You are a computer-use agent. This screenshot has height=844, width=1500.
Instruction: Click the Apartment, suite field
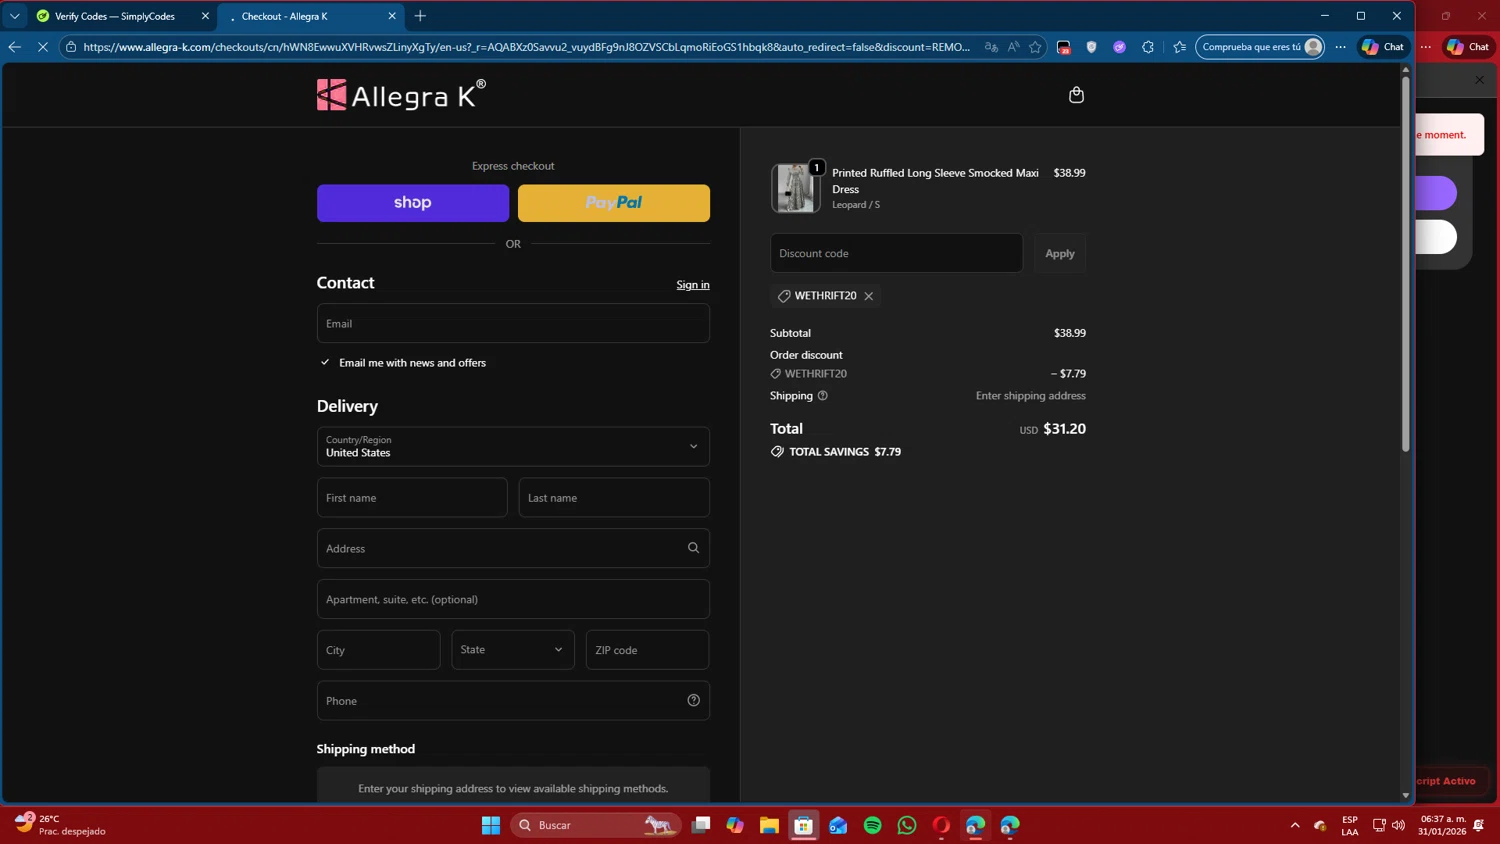tap(513, 599)
